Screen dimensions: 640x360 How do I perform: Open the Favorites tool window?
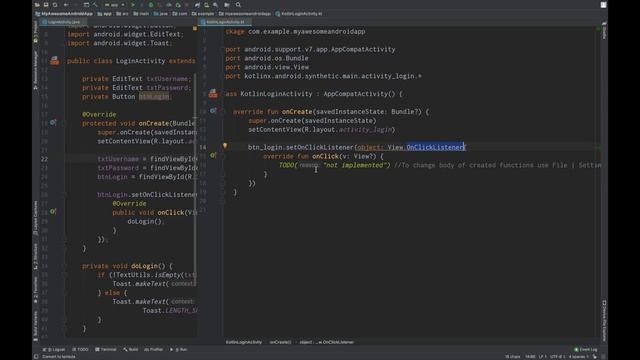pos(36,291)
